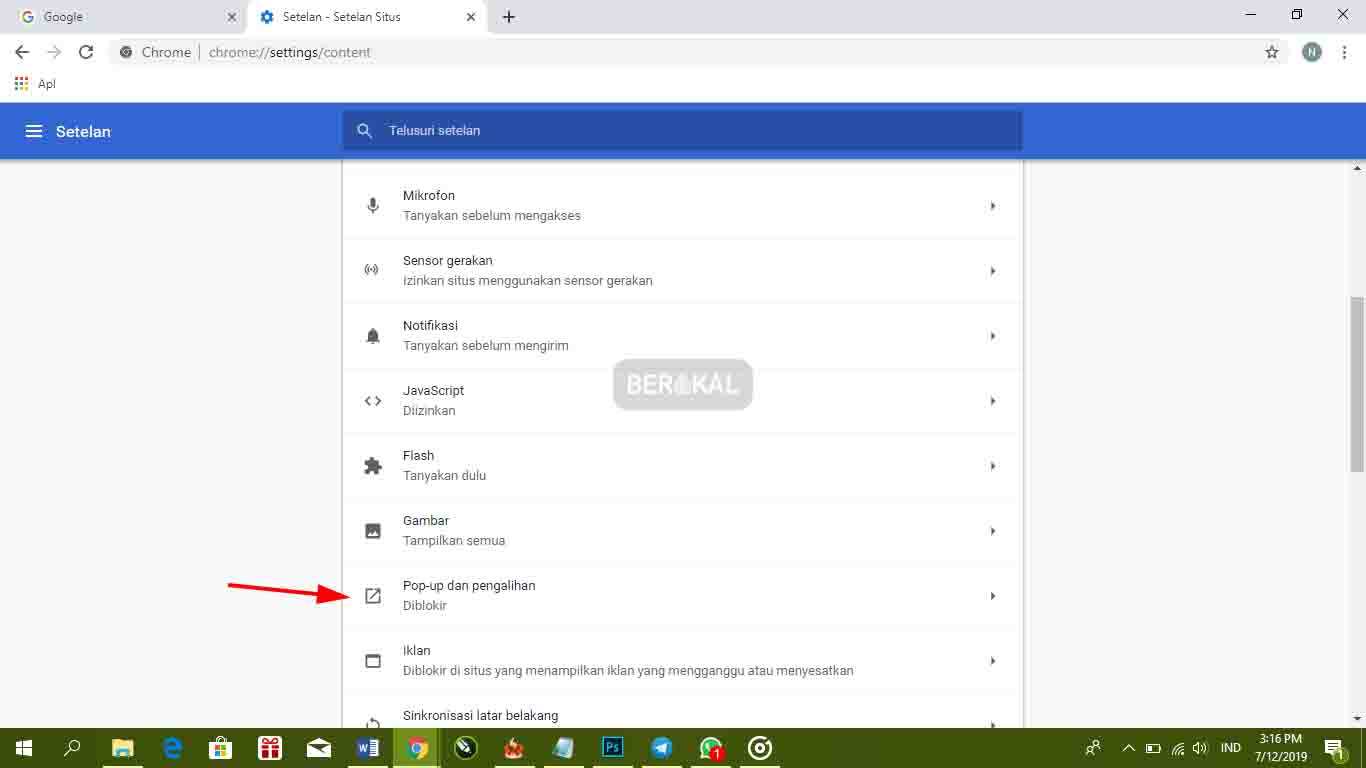Click the back navigation arrow
1366x768 pixels.
pyautogui.click(x=21, y=51)
